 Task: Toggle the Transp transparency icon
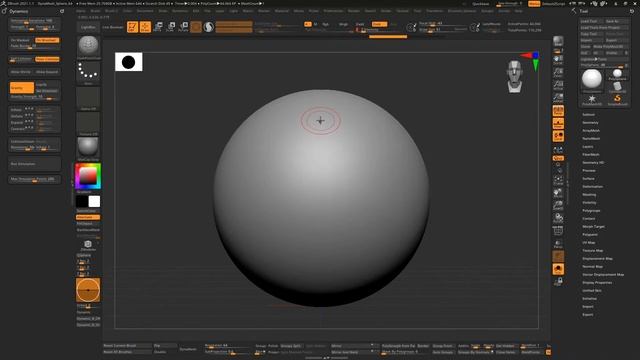pyautogui.click(x=558, y=244)
